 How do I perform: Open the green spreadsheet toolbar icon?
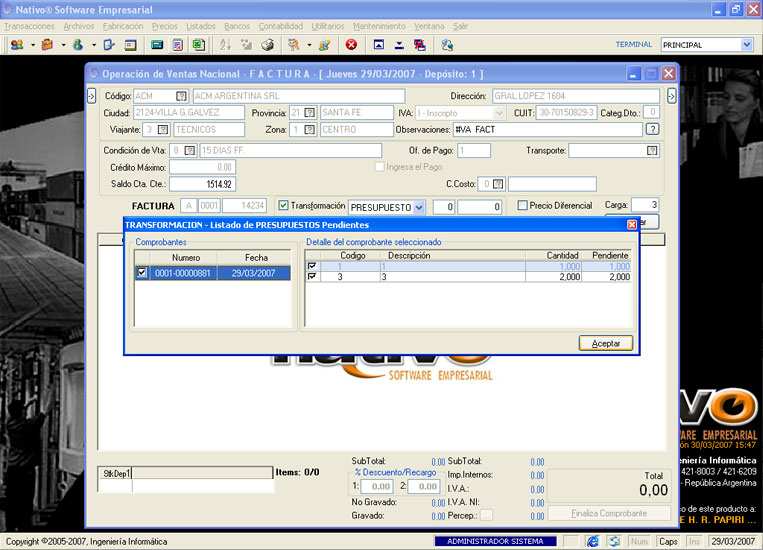pyautogui.click(x=198, y=45)
